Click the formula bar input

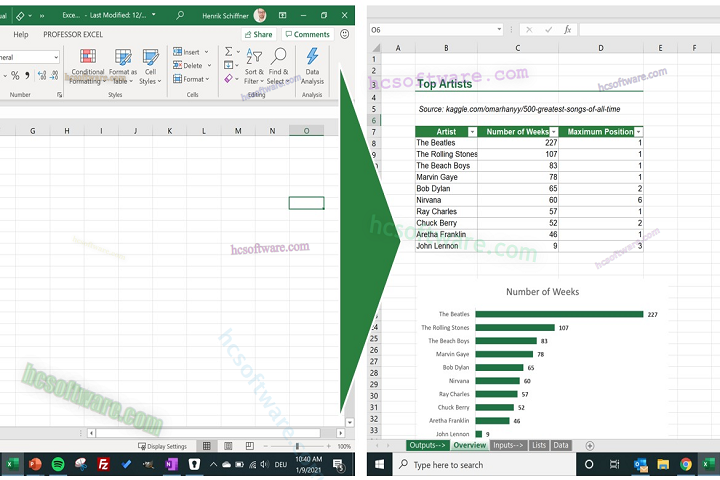click(649, 30)
